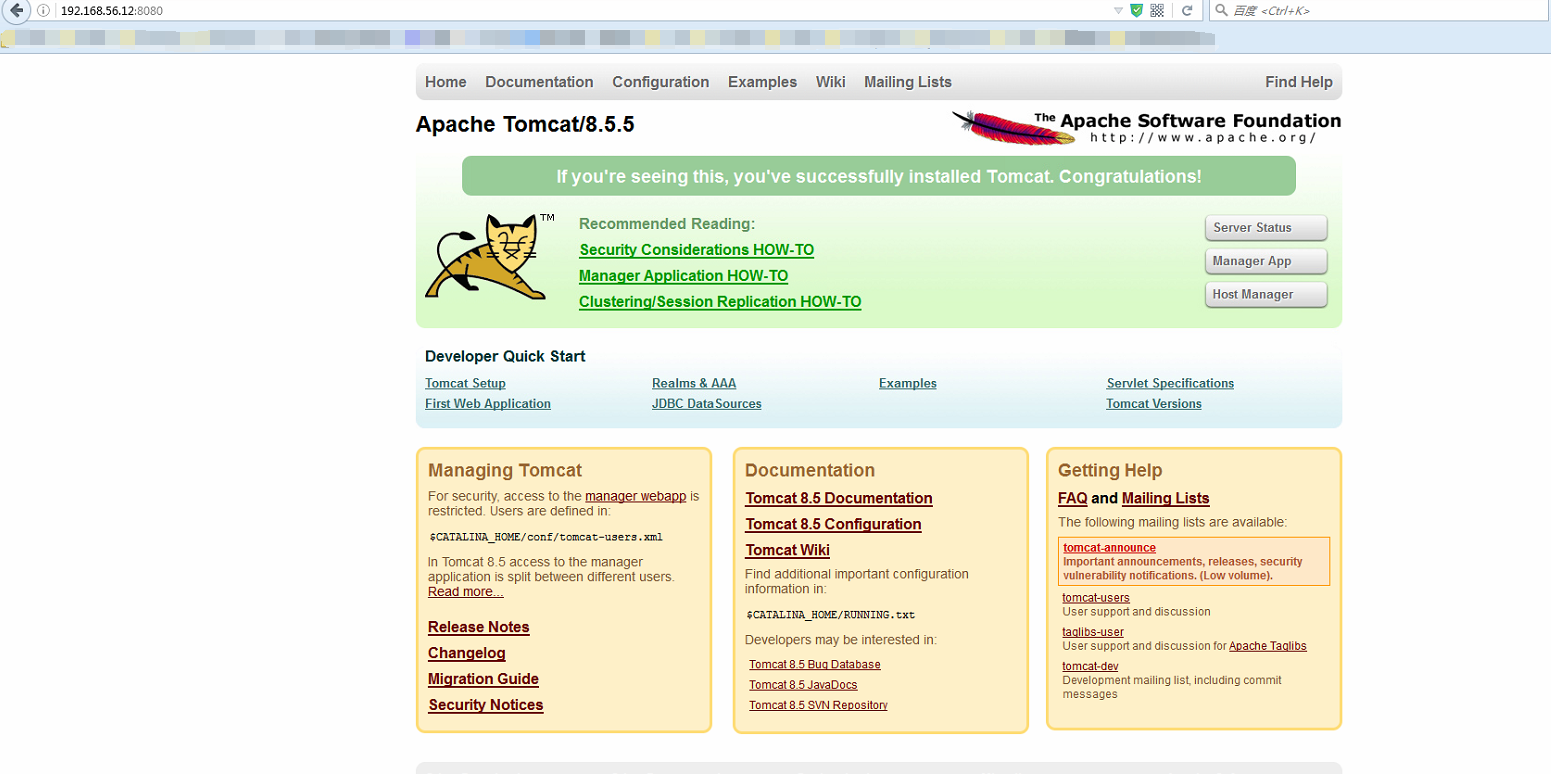This screenshot has height=774, width=1551.
Task: Open Manager Application HOW-TO link
Action: pos(683,276)
